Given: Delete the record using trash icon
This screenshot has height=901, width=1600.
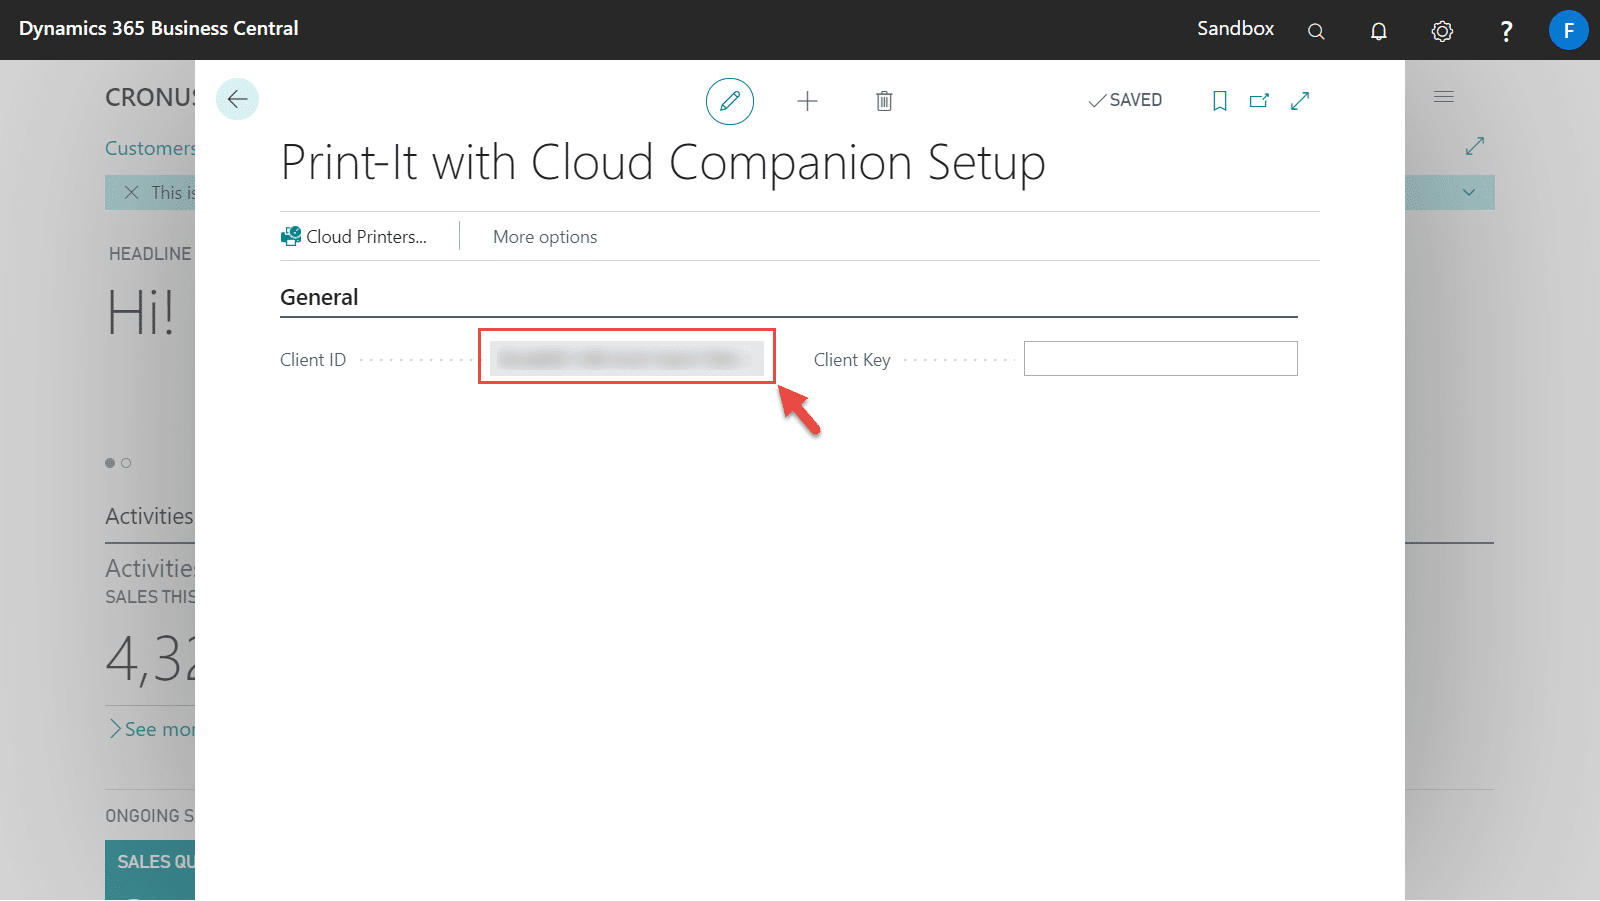Looking at the screenshot, I should coord(884,101).
